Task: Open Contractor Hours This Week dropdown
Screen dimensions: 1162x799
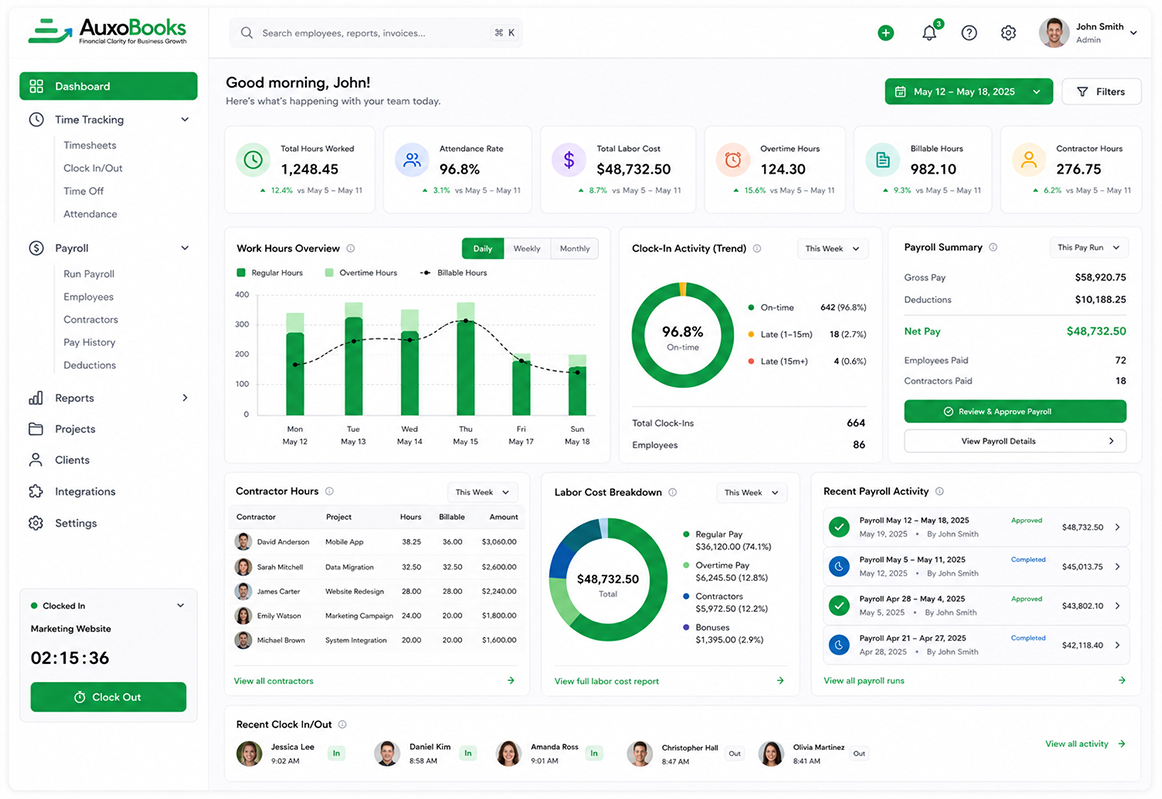Action: 482,492
